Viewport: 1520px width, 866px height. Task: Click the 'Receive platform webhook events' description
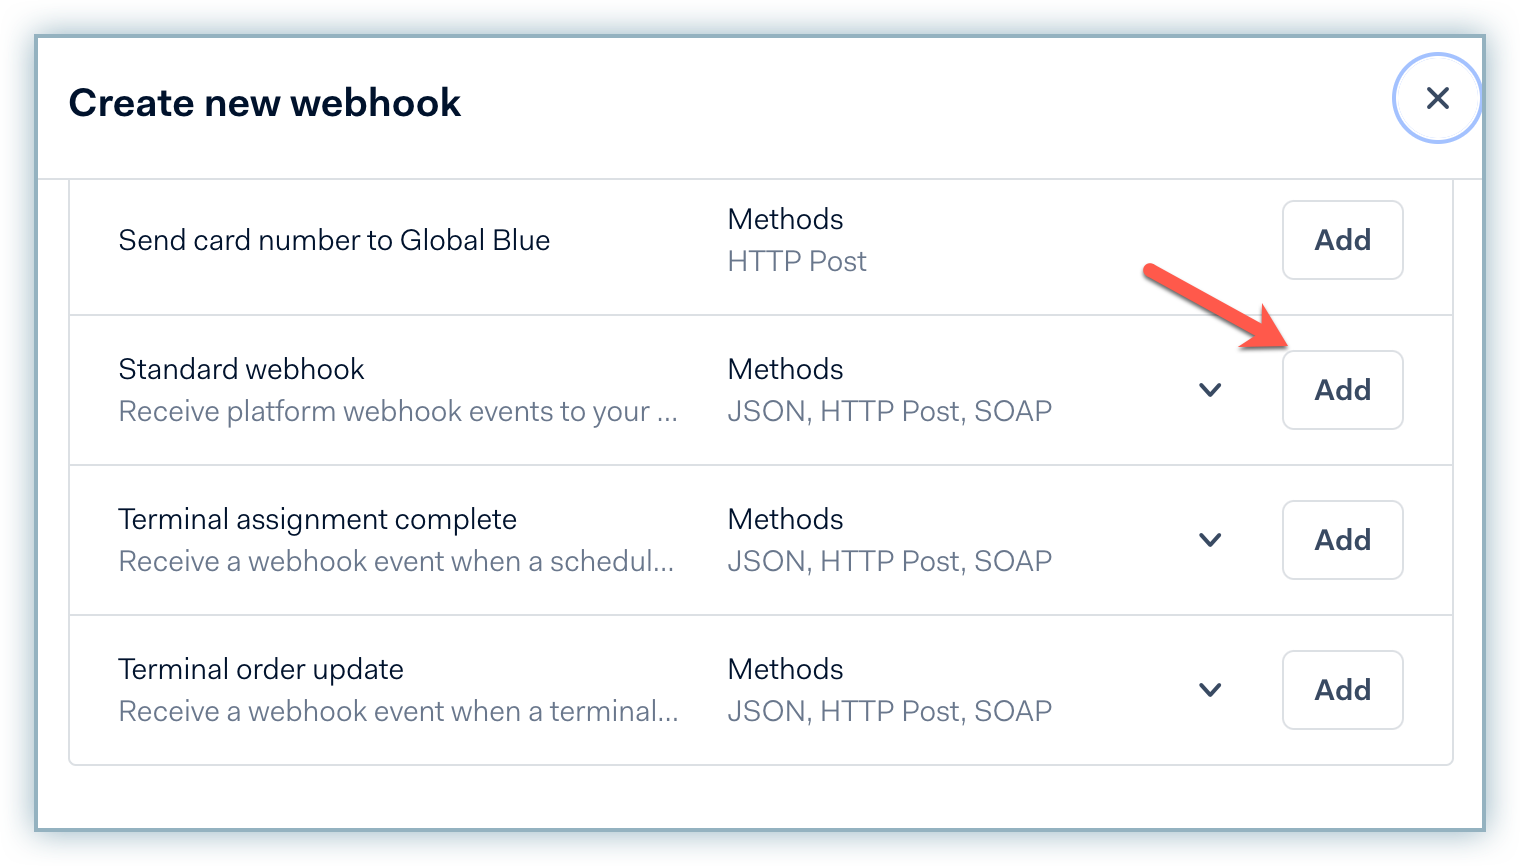(x=398, y=411)
